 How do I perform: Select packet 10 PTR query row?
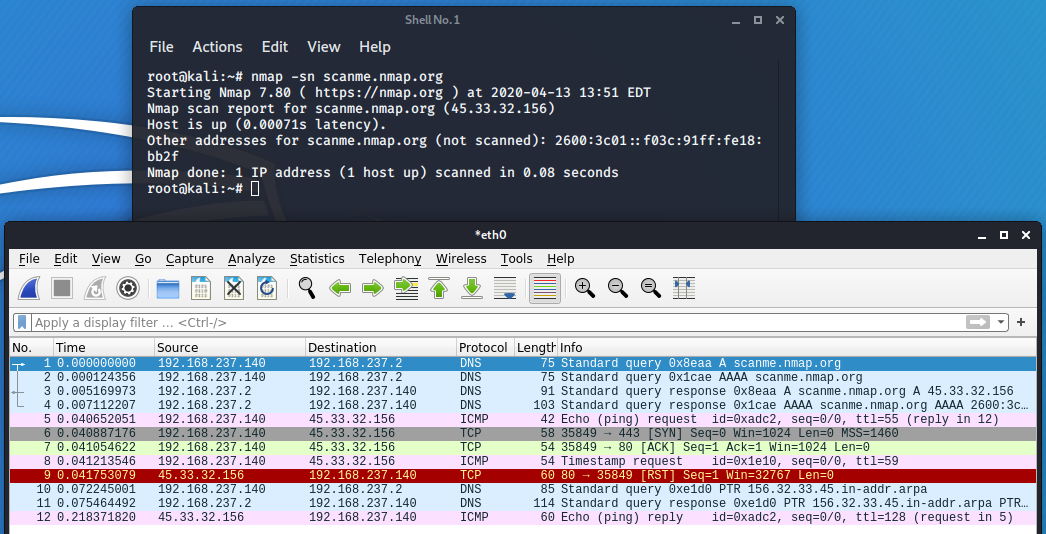tap(524, 489)
